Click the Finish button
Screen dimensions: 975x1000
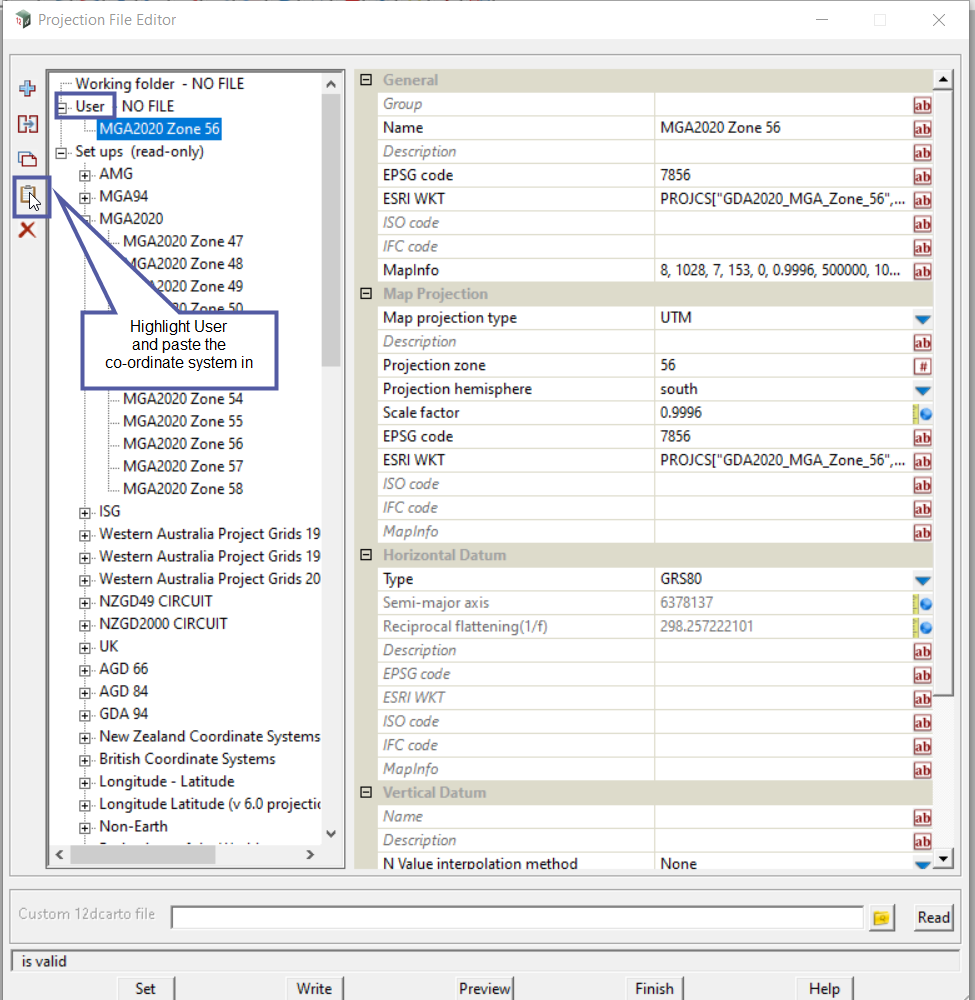(x=654, y=988)
